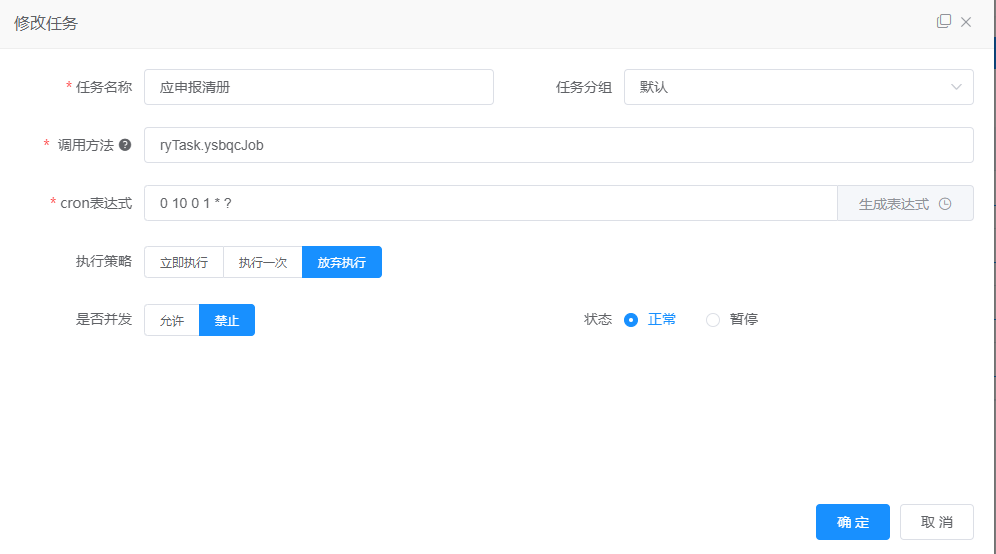996x554 pixels.
Task: Click the 状态 label
Action: click(598, 320)
